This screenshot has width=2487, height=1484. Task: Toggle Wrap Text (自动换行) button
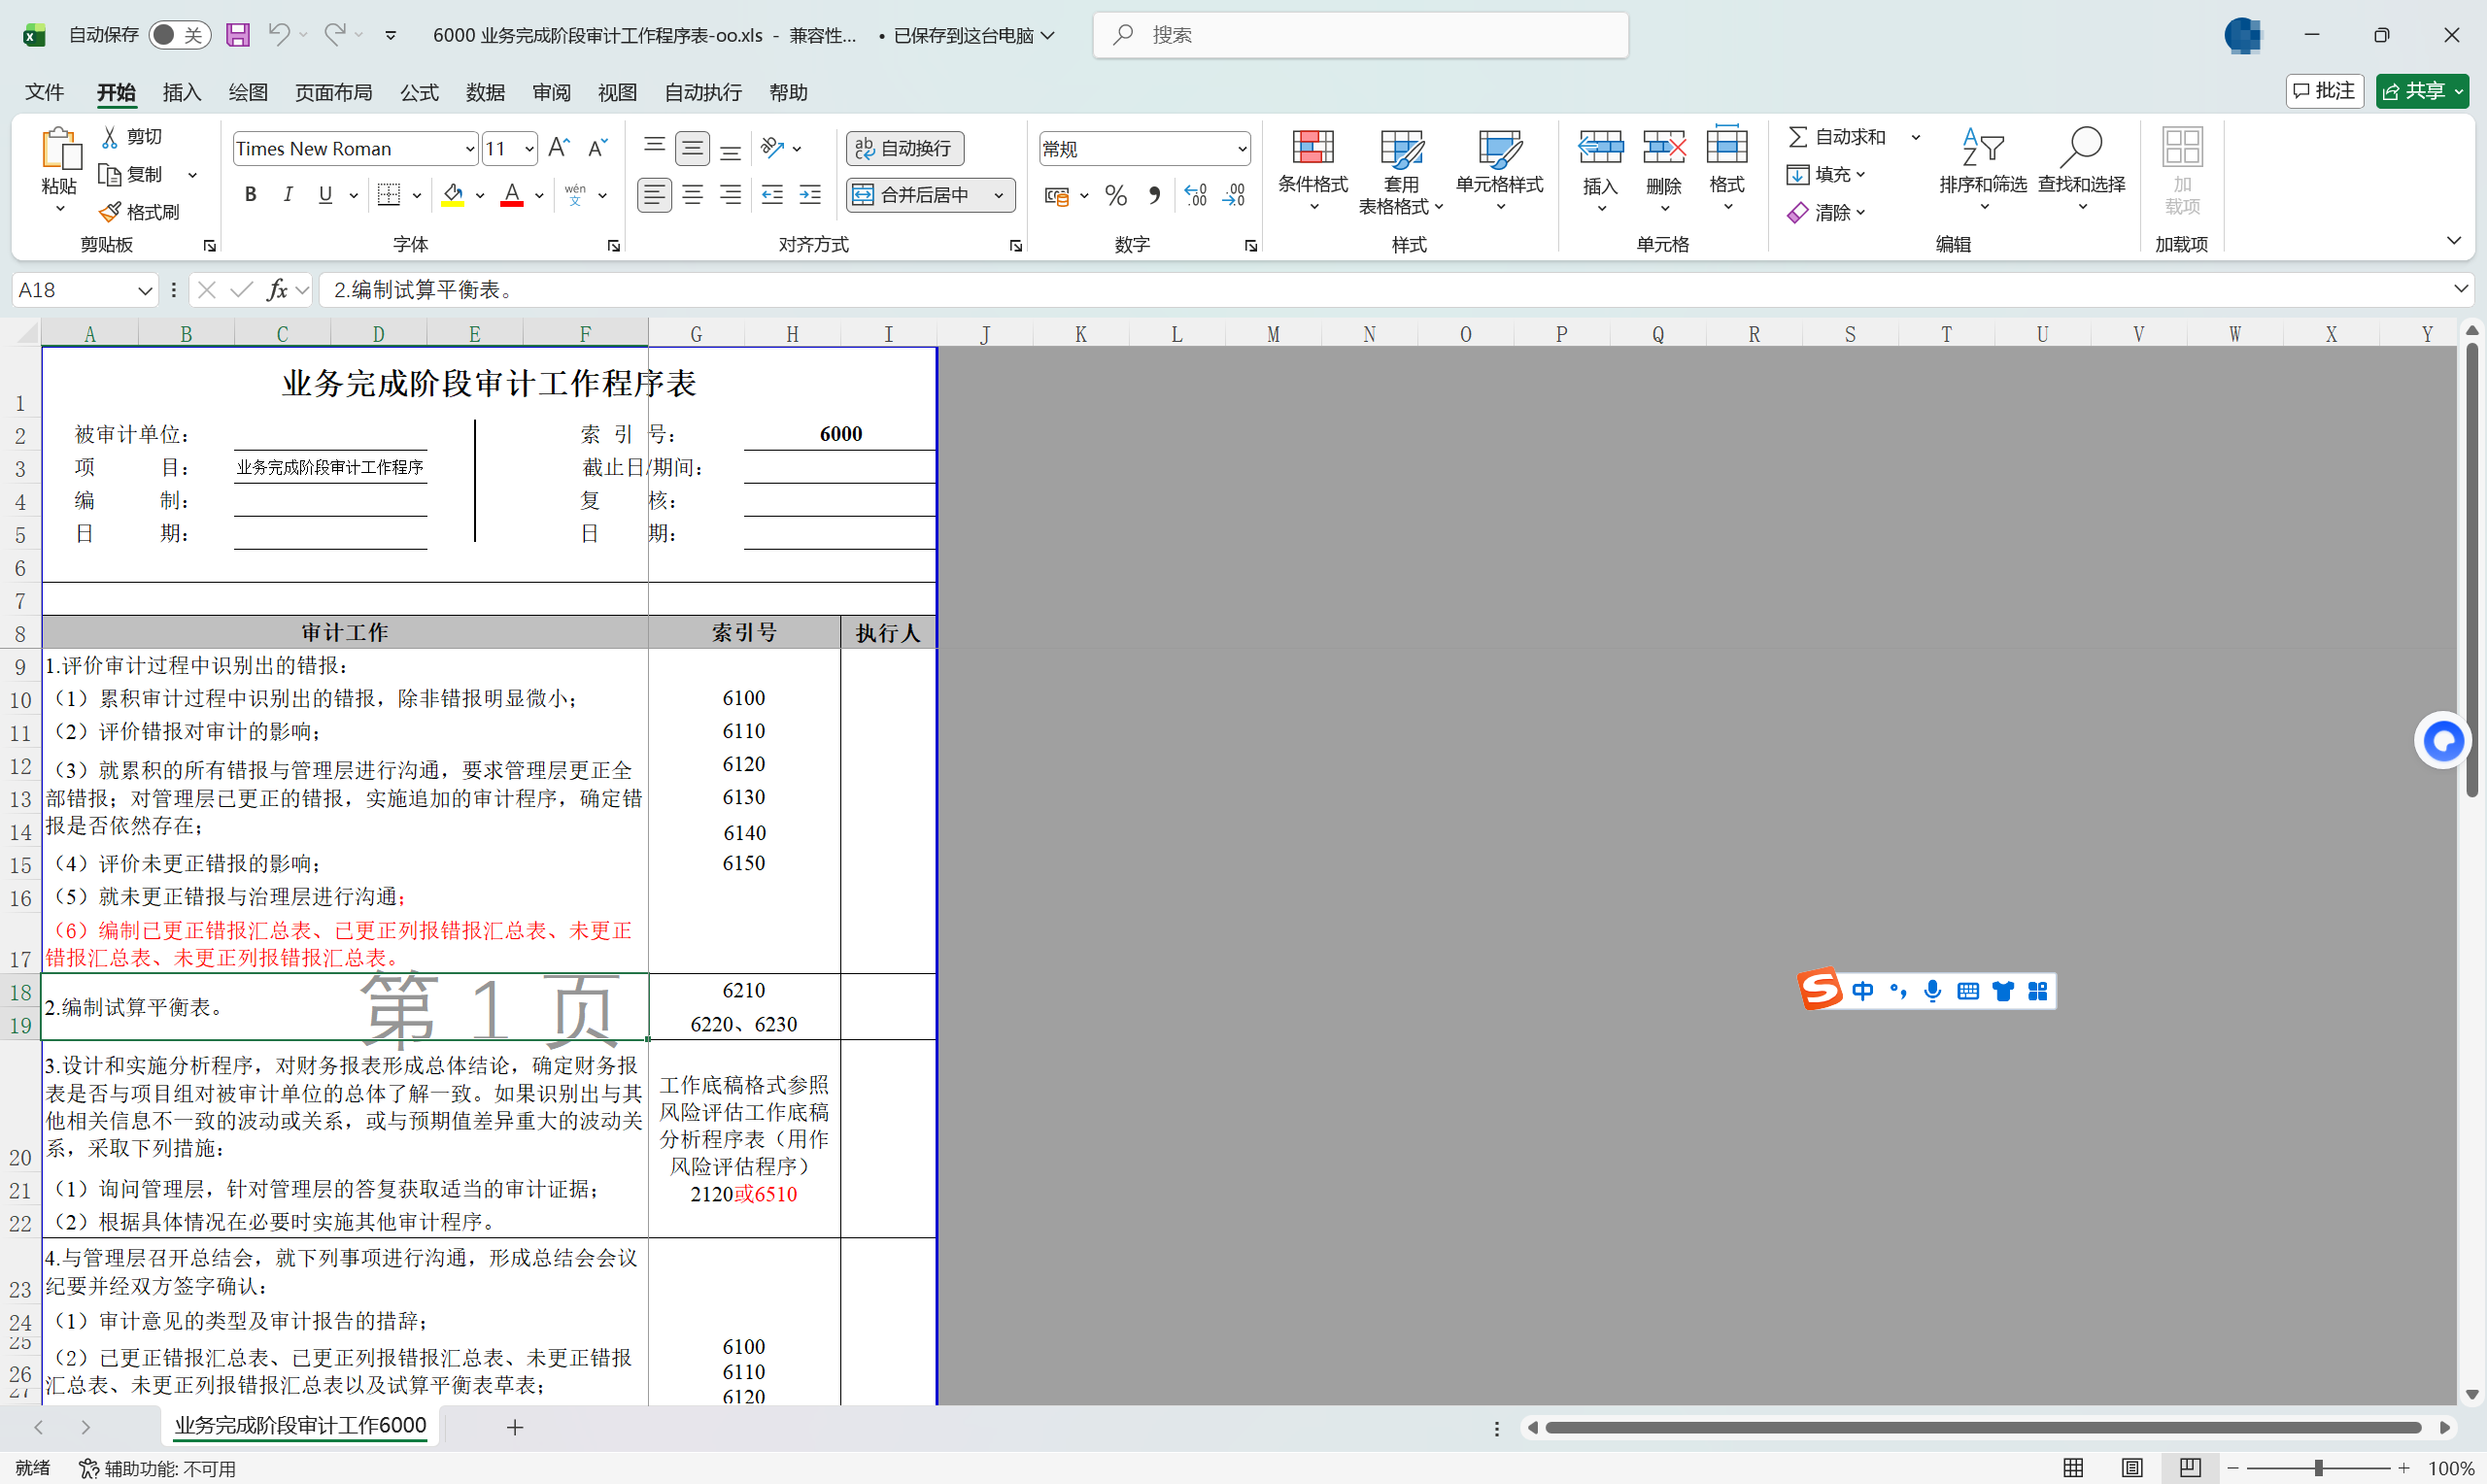tap(905, 148)
